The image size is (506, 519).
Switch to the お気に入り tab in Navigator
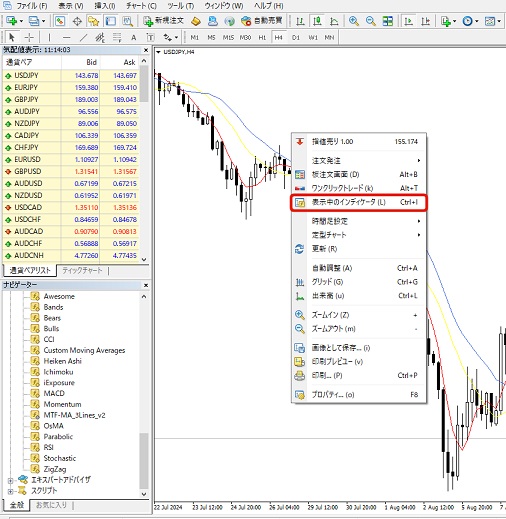click(52, 505)
